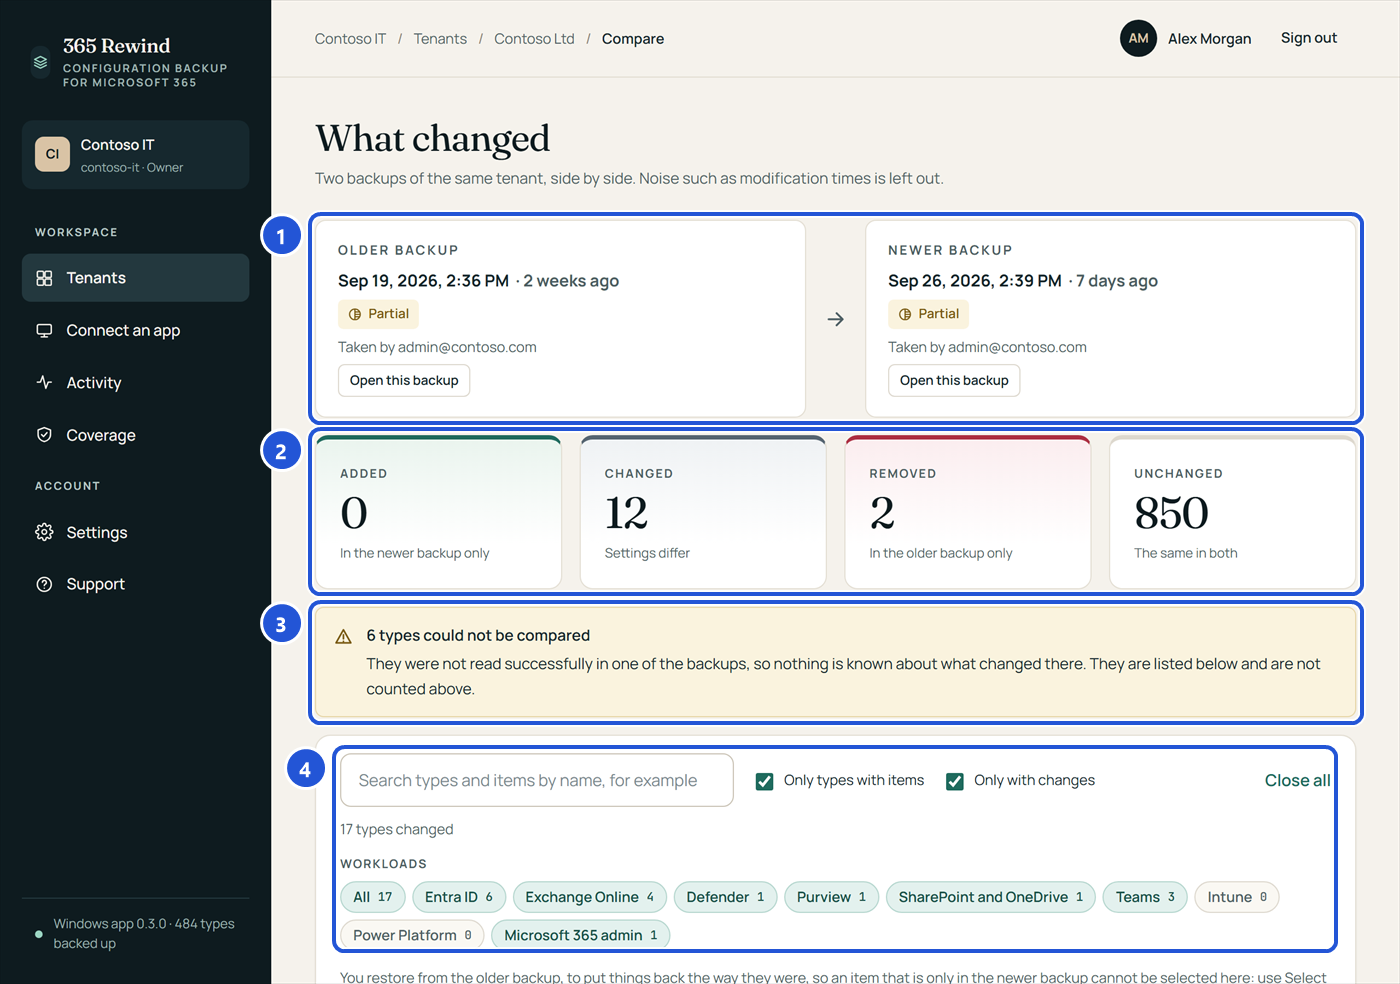Image resolution: width=1400 pixels, height=984 pixels.
Task: Filter by Entra ID workload chip
Action: (459, 897)
